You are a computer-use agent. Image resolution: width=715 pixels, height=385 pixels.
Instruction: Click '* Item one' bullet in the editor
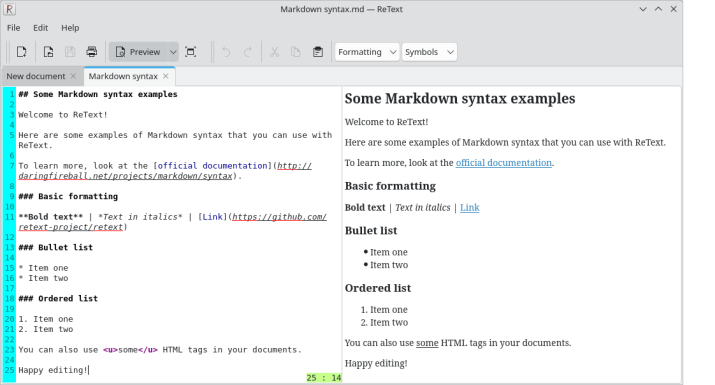pyautogui.click(x=43, y=268)
